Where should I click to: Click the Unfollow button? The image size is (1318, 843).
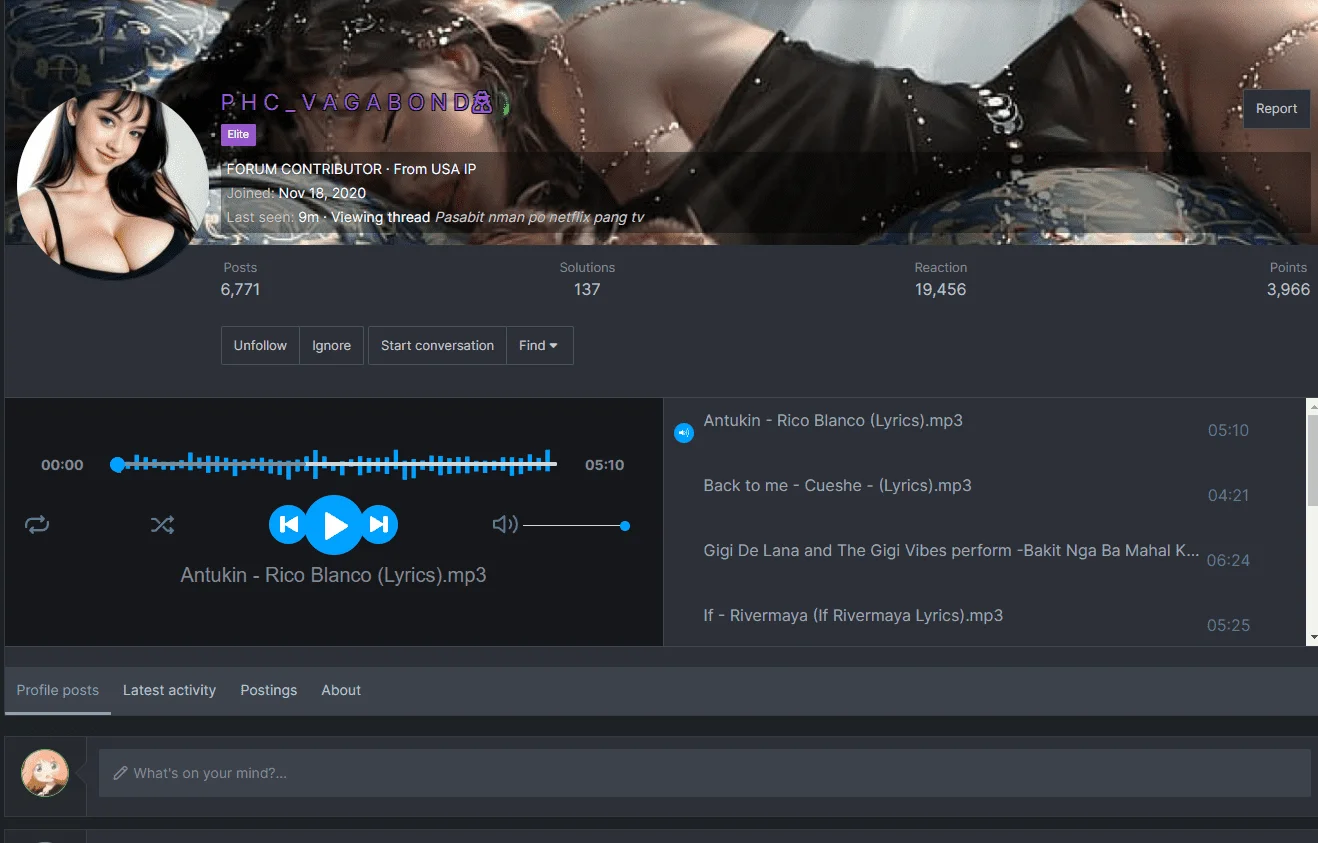pyautogui.click(x=260, y=346)
